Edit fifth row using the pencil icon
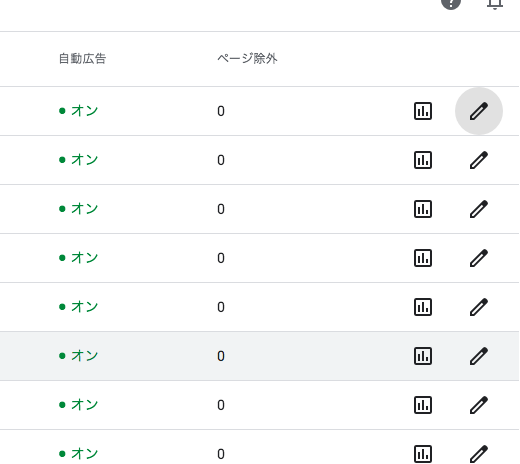 pyautogui.click(x=479, y=307)
